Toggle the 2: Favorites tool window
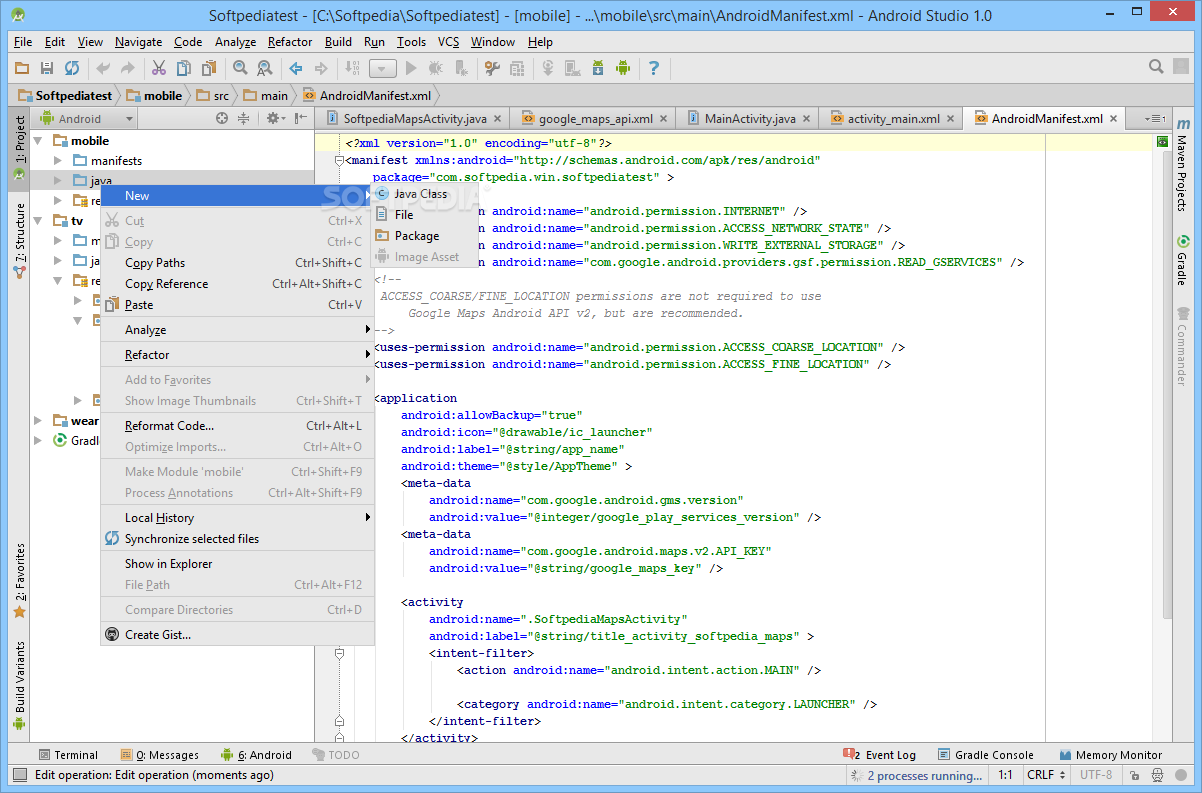 19,580
